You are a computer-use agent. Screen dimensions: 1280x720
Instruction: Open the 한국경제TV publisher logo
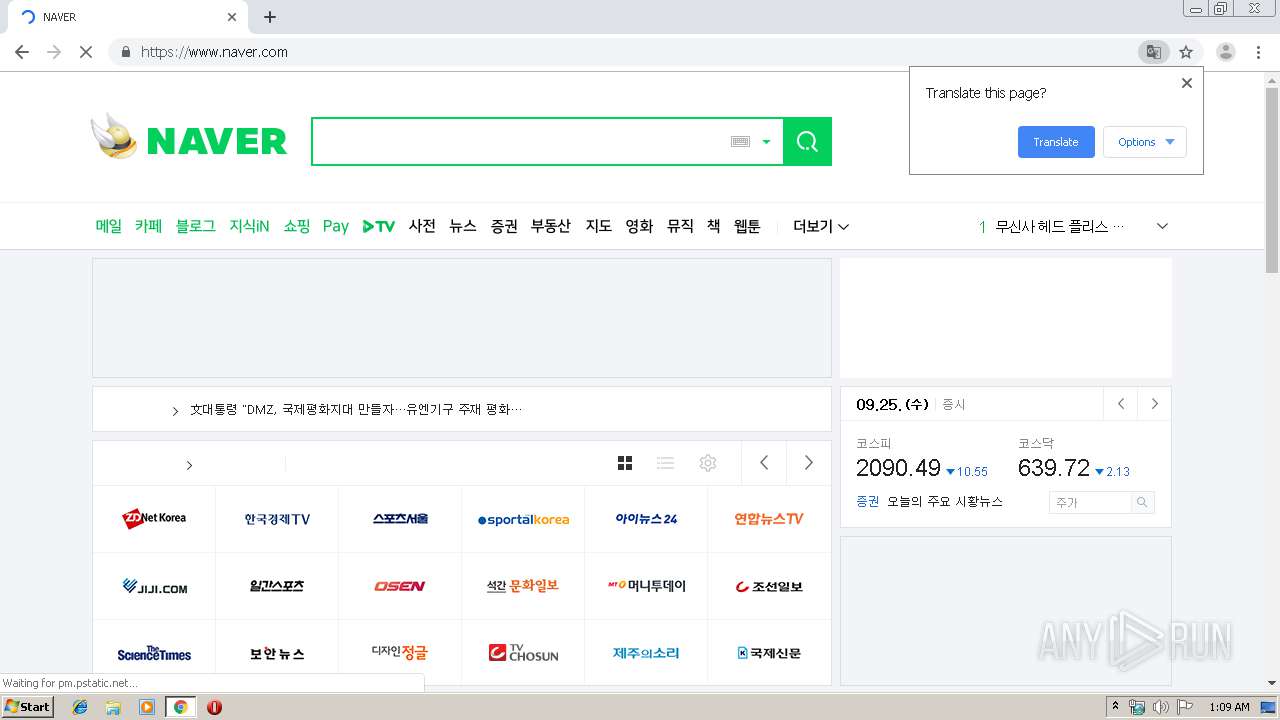point(277,519)
